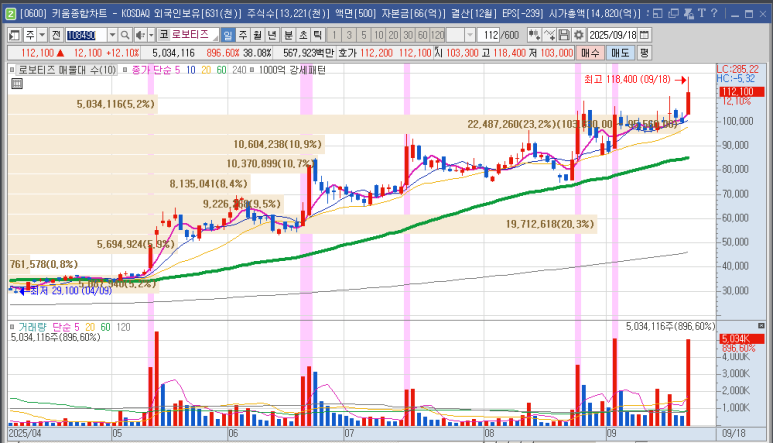
Task: Click the 전 button beside stock code
Action: [x=56, y=35]
